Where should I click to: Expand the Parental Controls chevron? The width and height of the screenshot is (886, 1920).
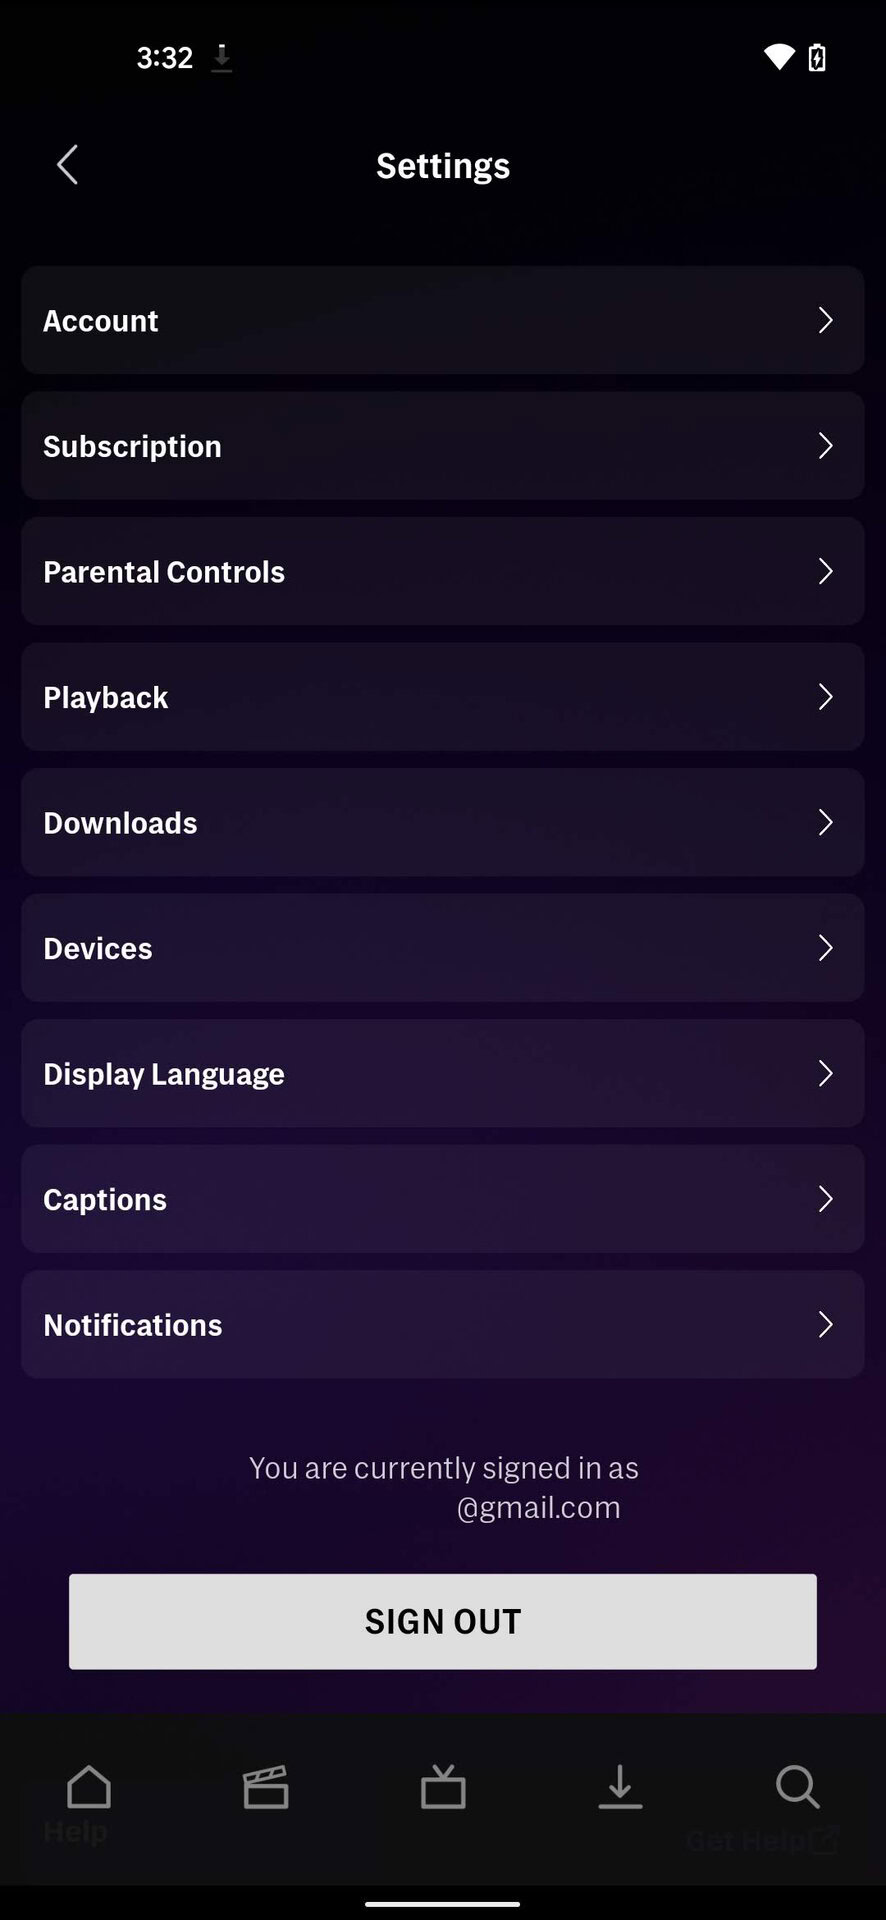825,571
